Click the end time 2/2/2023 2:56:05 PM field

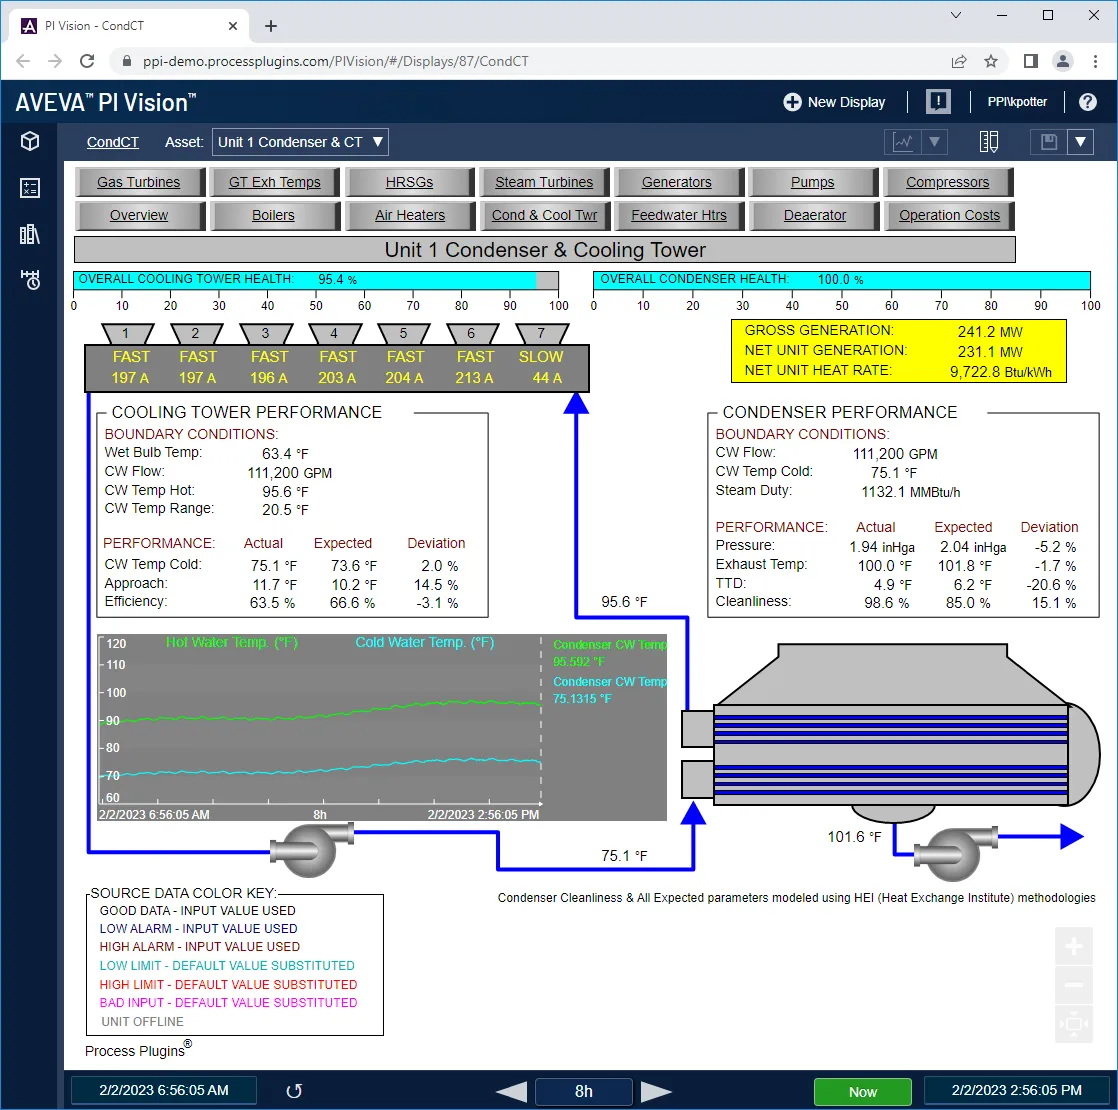click(1017, 1091)
